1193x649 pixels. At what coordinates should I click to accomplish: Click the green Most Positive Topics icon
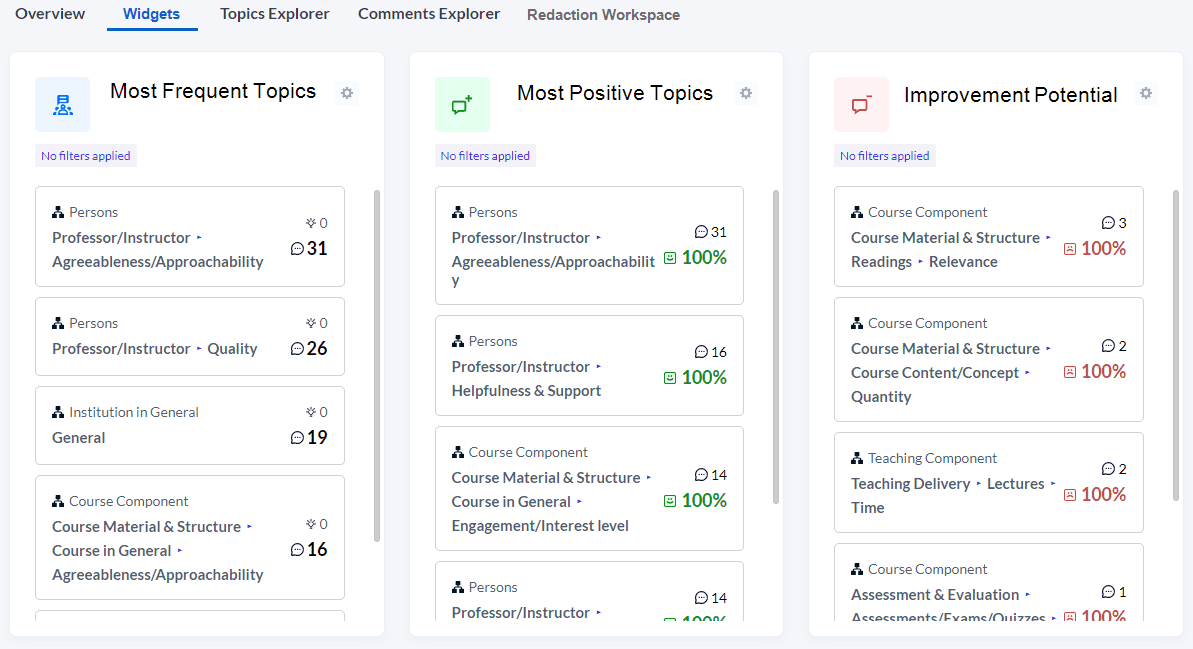(x=462, y=105)
